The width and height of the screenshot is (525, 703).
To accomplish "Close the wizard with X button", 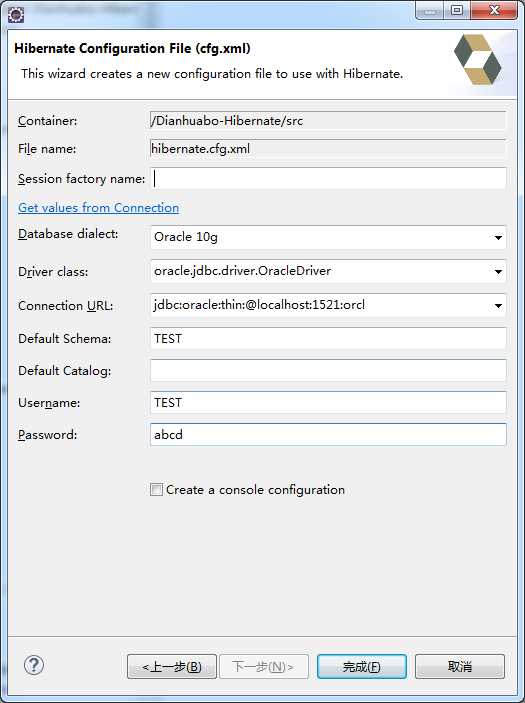I will pyautogui.click(x=494, y=11).
